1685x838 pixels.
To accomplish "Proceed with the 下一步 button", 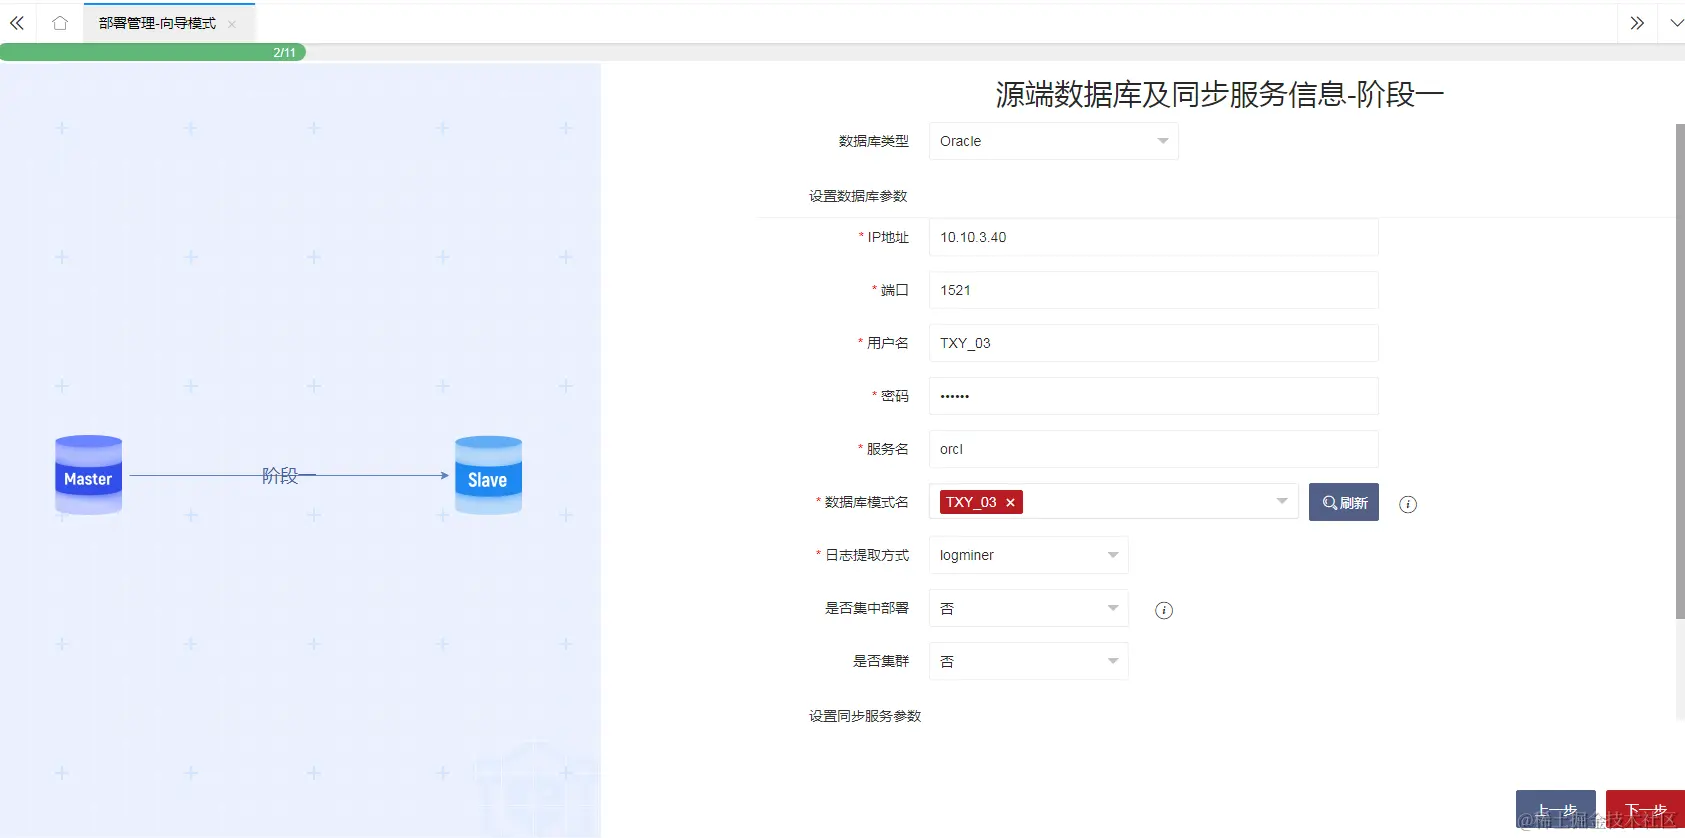I will click(x=1645, y=810).
